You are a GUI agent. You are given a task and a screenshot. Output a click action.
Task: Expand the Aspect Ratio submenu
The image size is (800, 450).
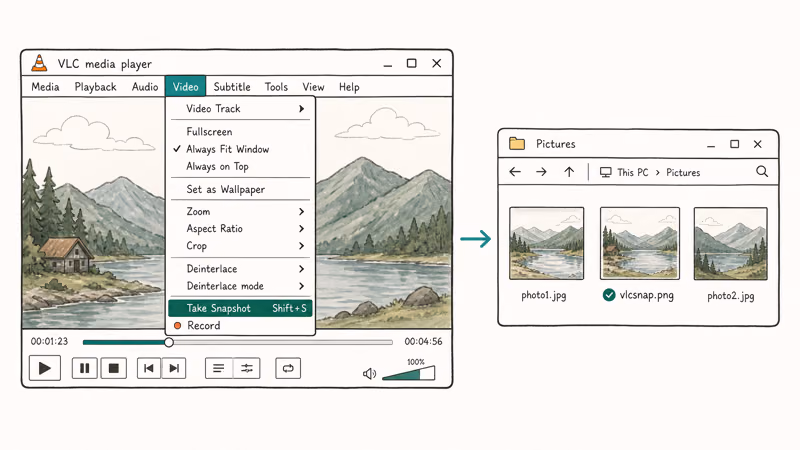tap(240, 229)
